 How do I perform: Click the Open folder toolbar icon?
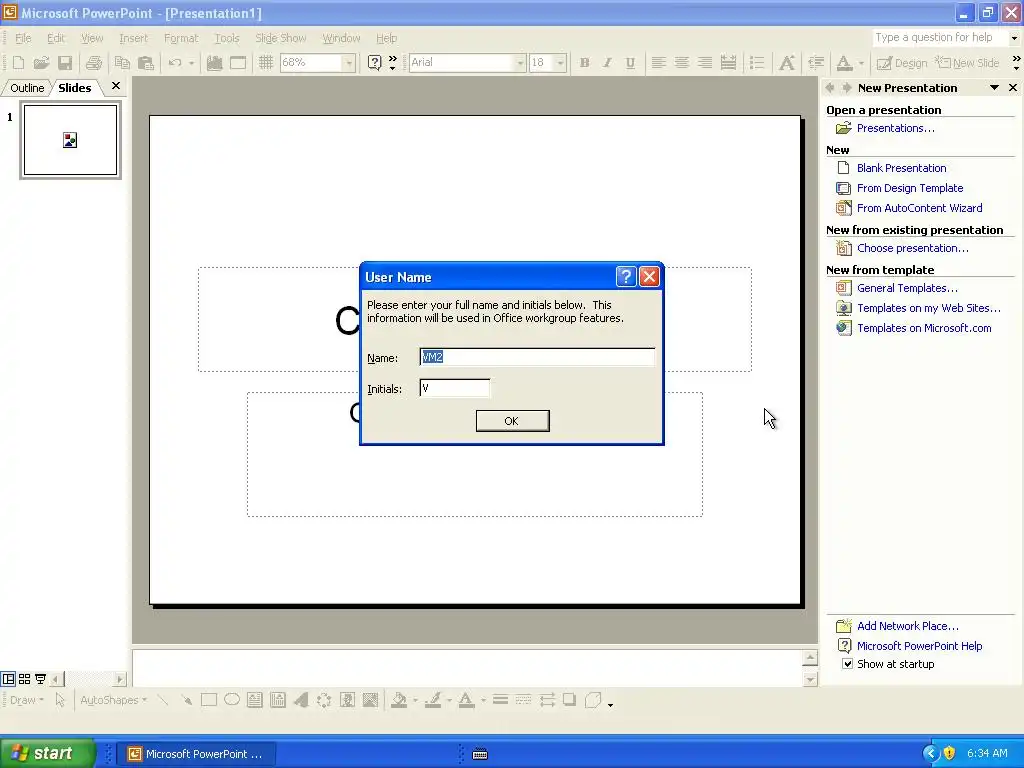pos(41,63)
